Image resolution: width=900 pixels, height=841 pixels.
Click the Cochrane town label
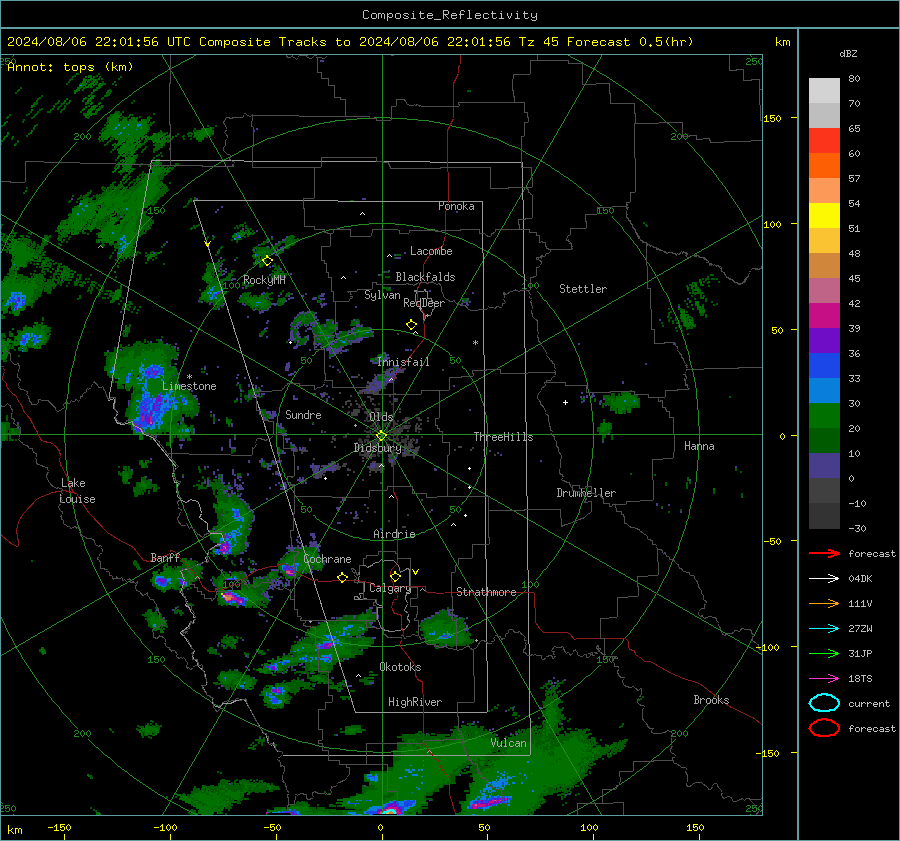click(x=327, y=559)
